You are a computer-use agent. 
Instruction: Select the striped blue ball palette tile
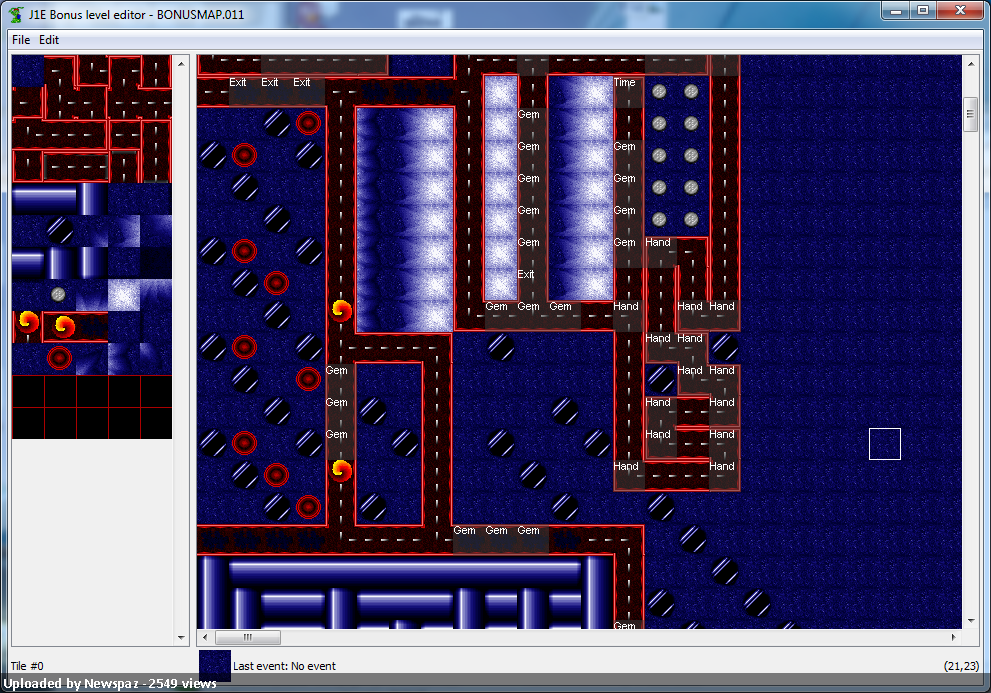tap(60, 231)
